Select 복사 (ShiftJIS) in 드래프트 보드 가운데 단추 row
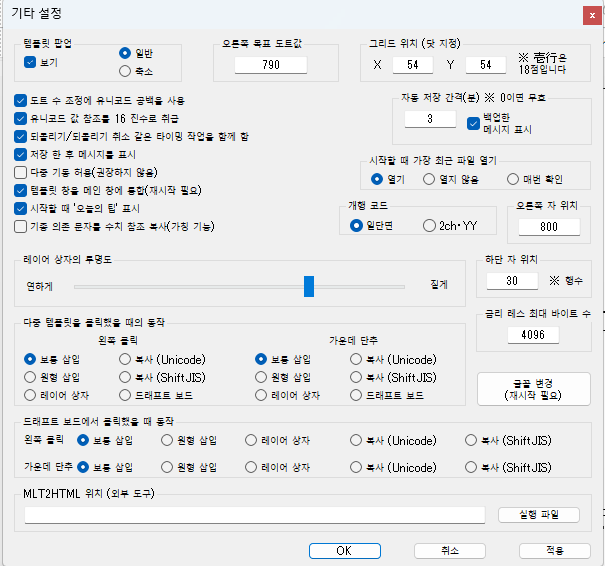The image size is (605, 566). coord(471,467)
